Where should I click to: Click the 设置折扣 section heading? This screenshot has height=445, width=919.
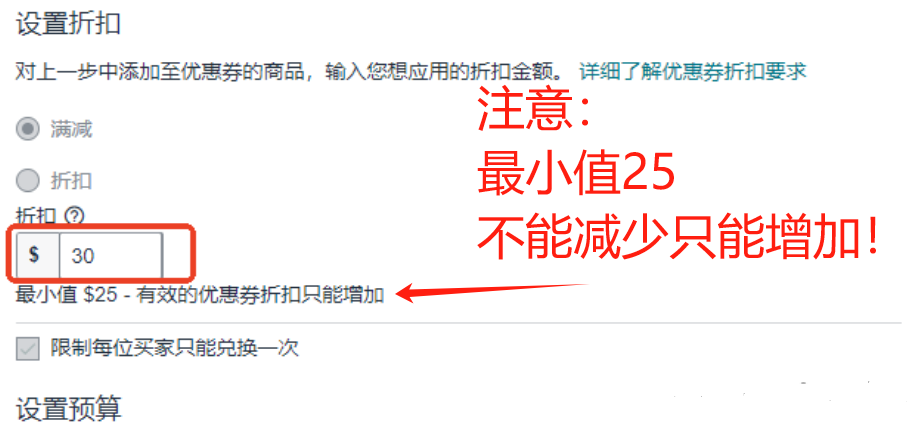pyautogui.click(x=69, y=24)
